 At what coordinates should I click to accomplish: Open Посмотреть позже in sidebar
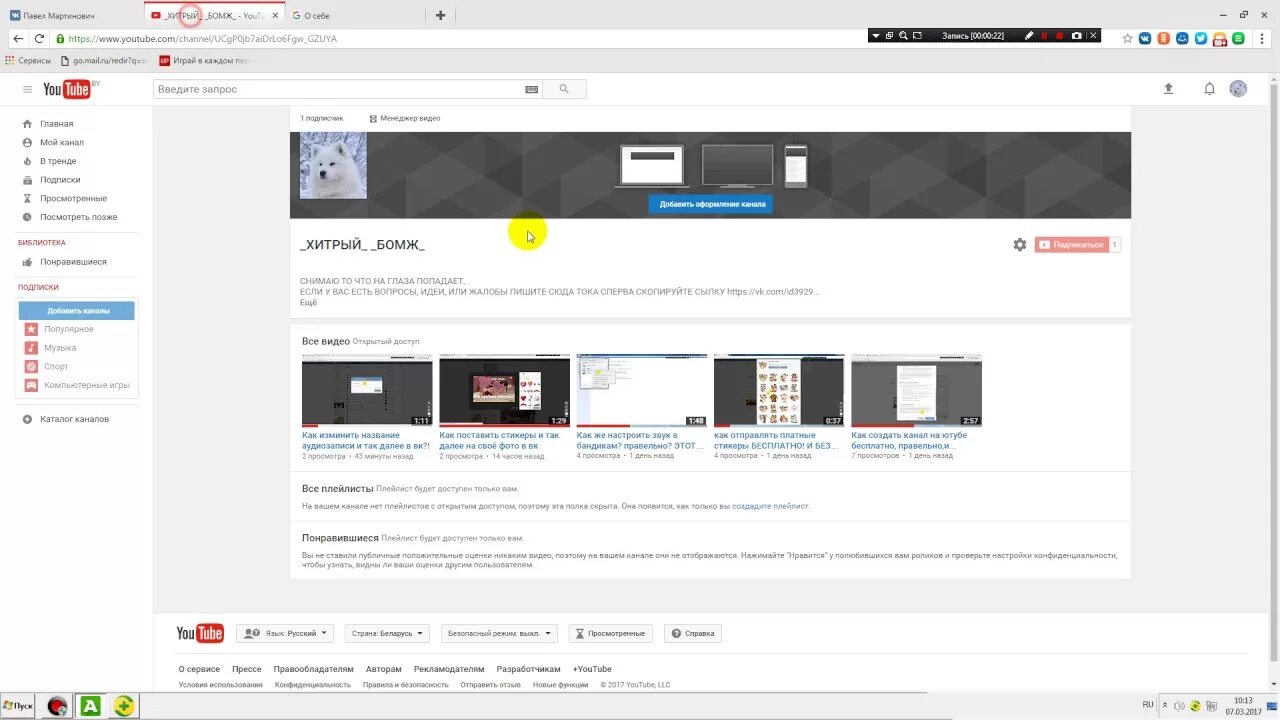(x=78, y=217)
